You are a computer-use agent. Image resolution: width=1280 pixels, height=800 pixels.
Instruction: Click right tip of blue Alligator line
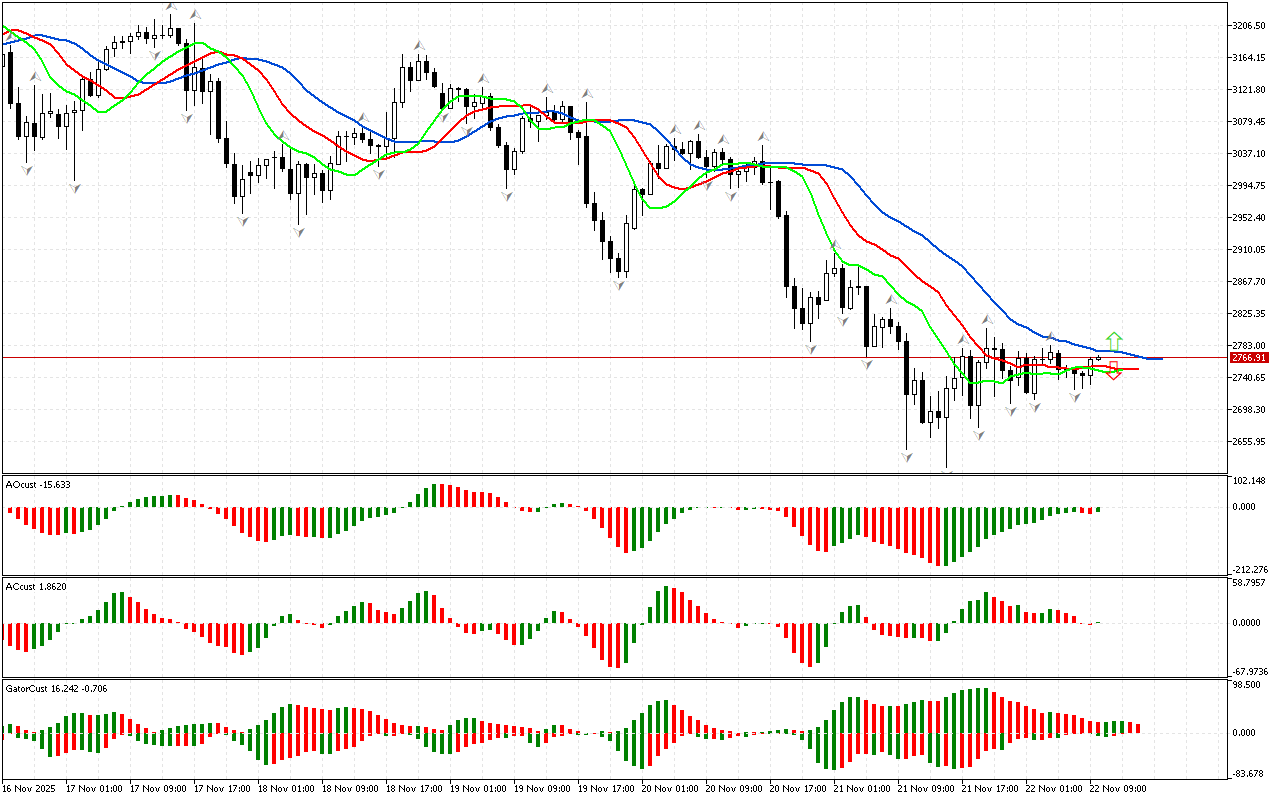[x=1160, y=358]
